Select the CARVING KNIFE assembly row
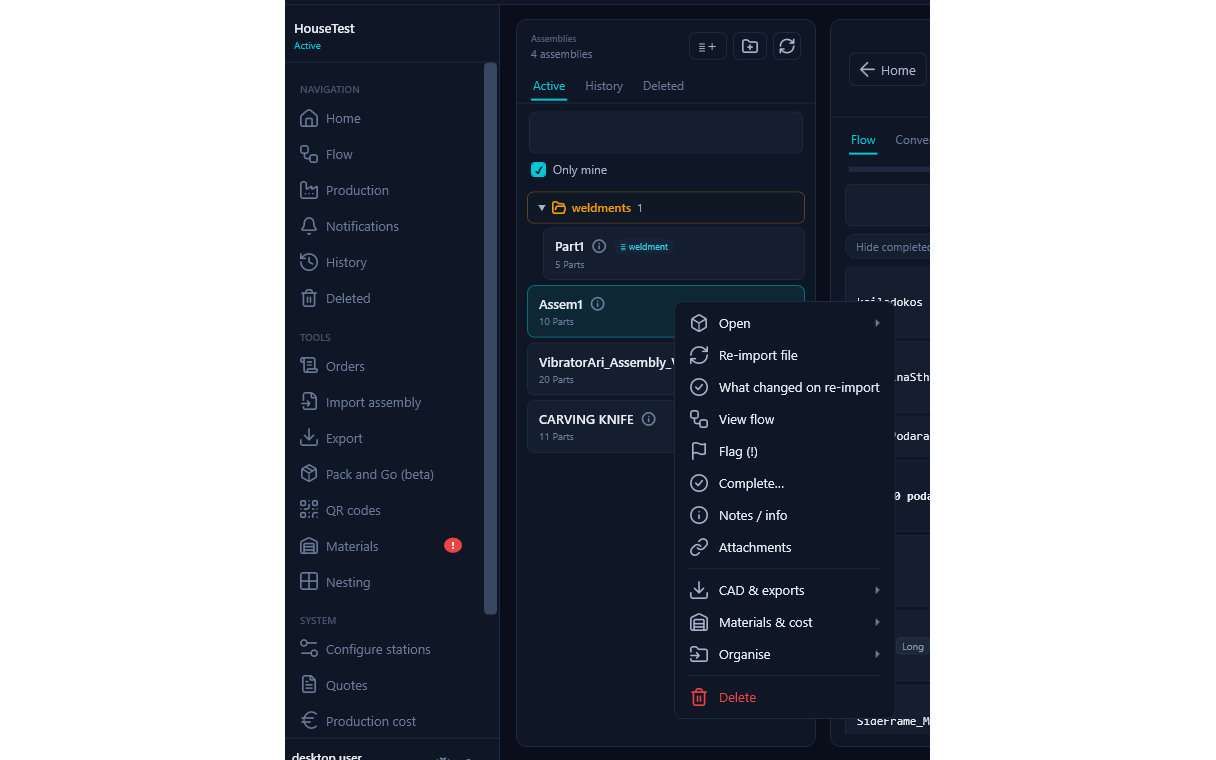 [600, 427]
